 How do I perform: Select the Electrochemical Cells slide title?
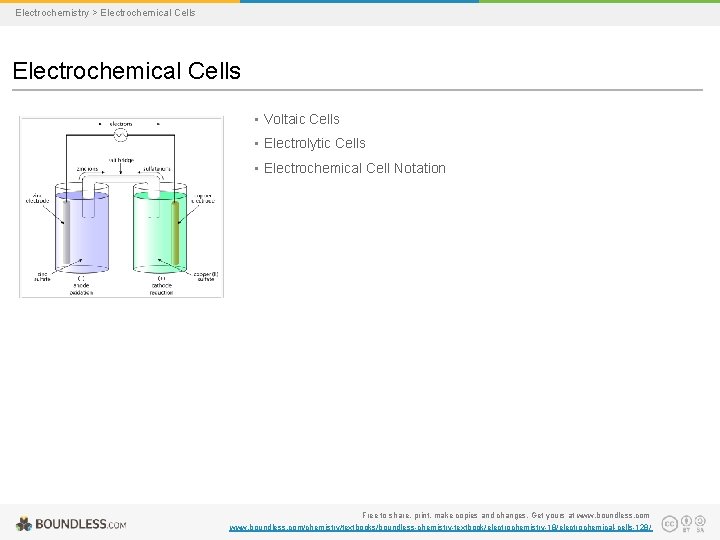127,71
